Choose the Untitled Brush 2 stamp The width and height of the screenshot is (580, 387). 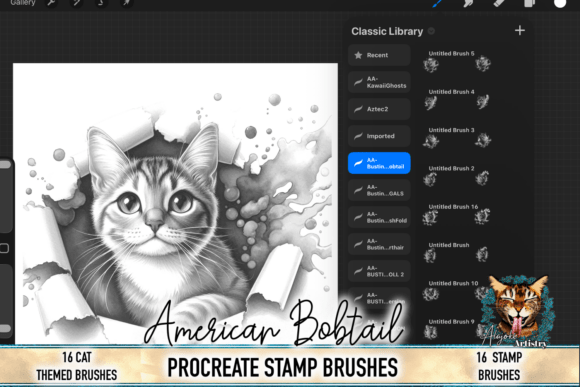point(457,175)
